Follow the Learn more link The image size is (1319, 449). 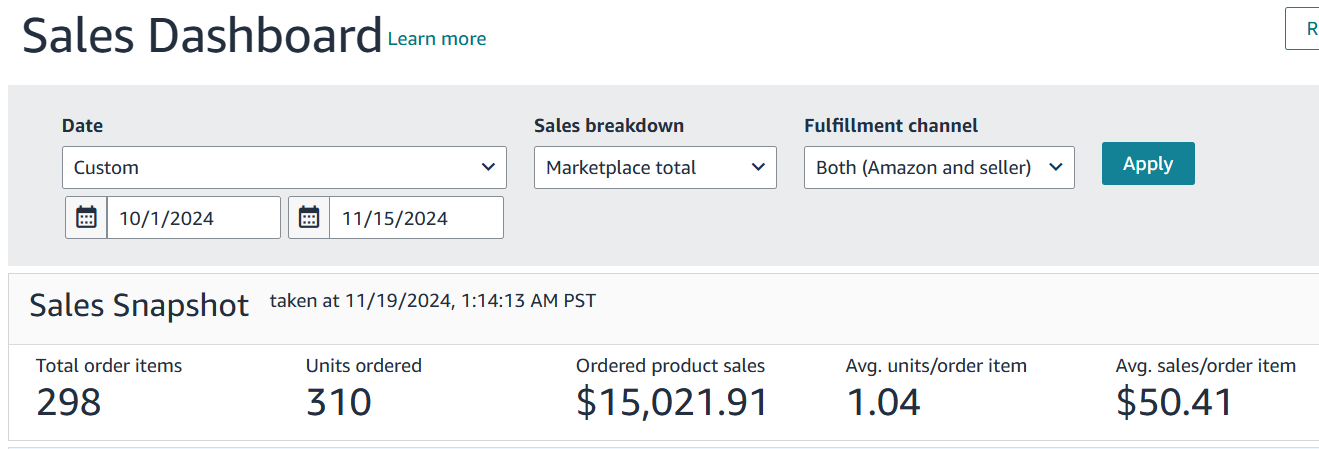click(437, 39)
